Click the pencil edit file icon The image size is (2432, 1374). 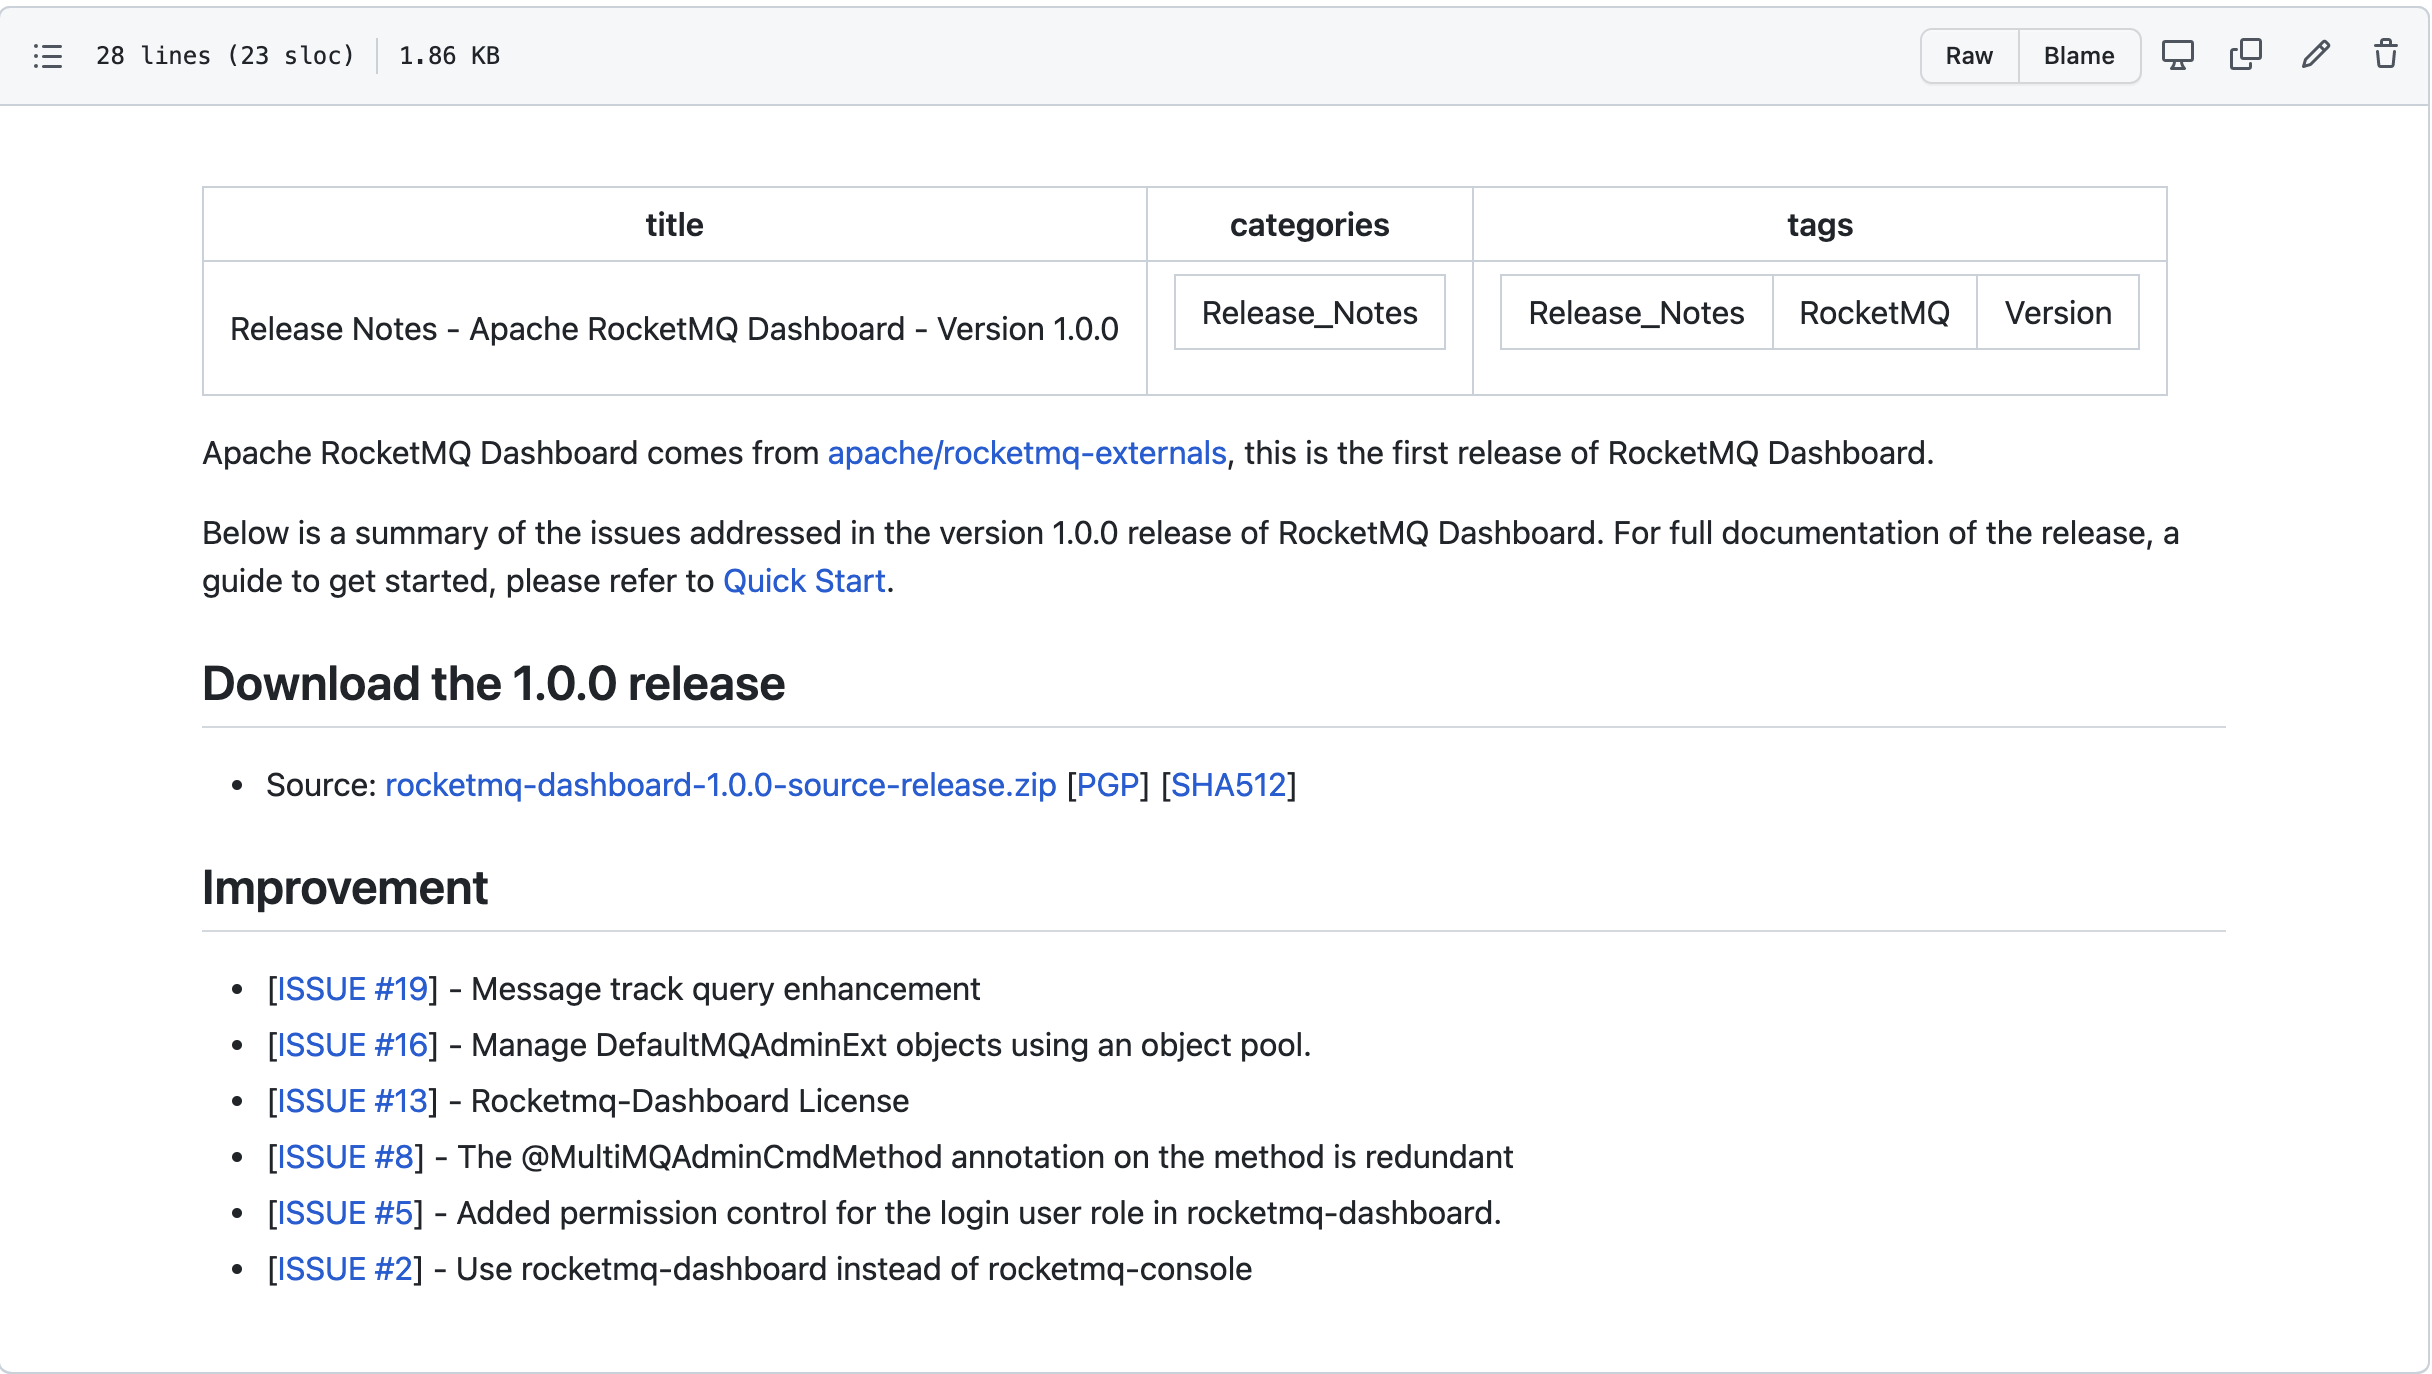[x=2315, y=55]
